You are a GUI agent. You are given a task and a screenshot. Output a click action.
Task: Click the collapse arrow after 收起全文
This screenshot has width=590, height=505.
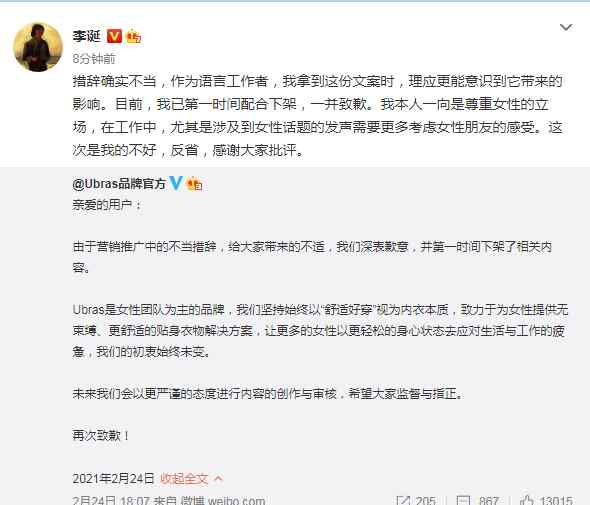point(218,478)
